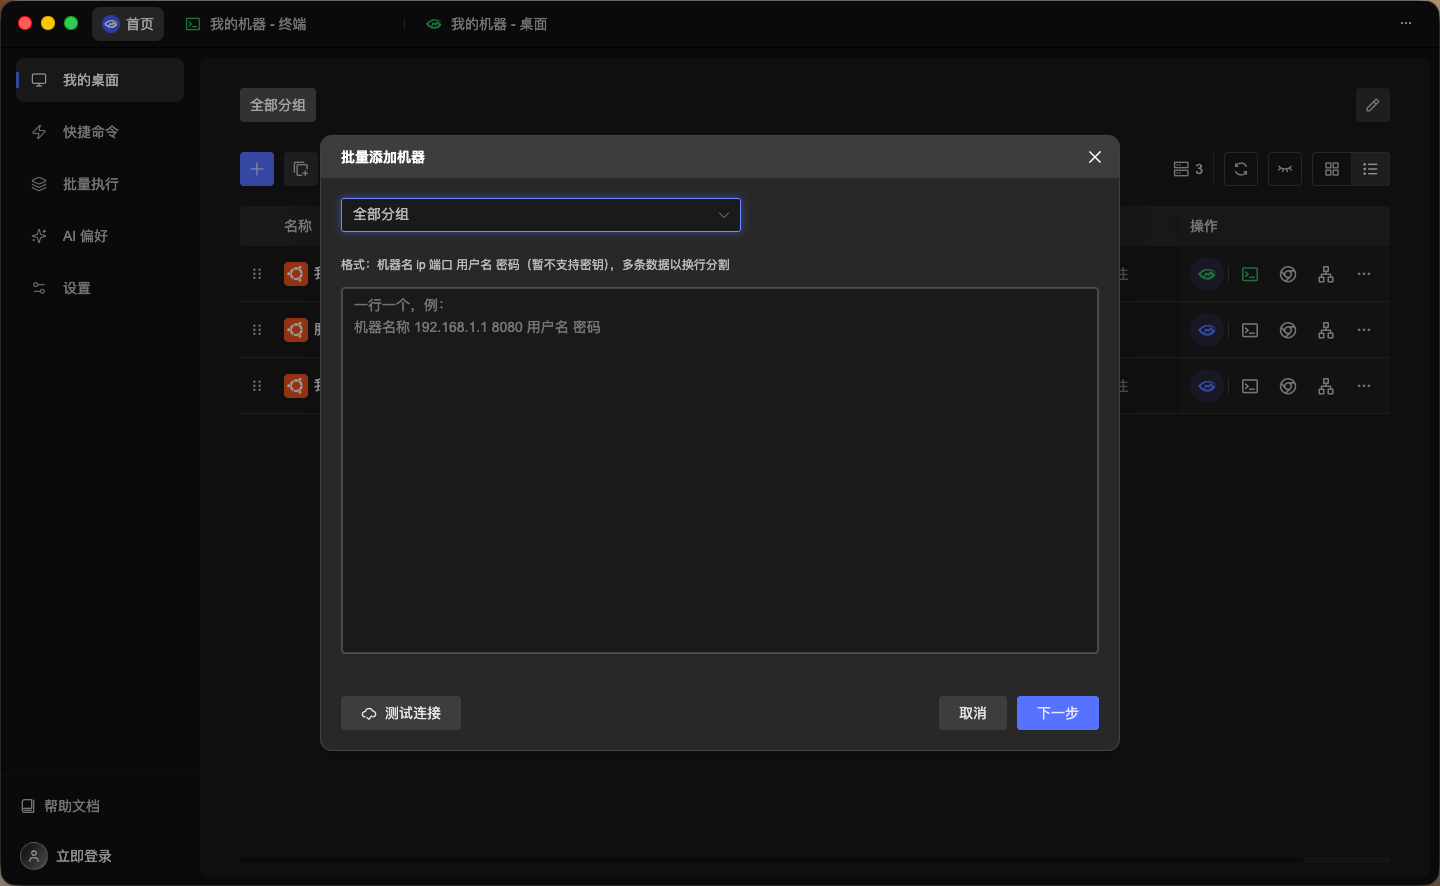Screen dimensions: 1440x886
Task: Click the machine list text area in the dialog
Action: coord(720,470)
